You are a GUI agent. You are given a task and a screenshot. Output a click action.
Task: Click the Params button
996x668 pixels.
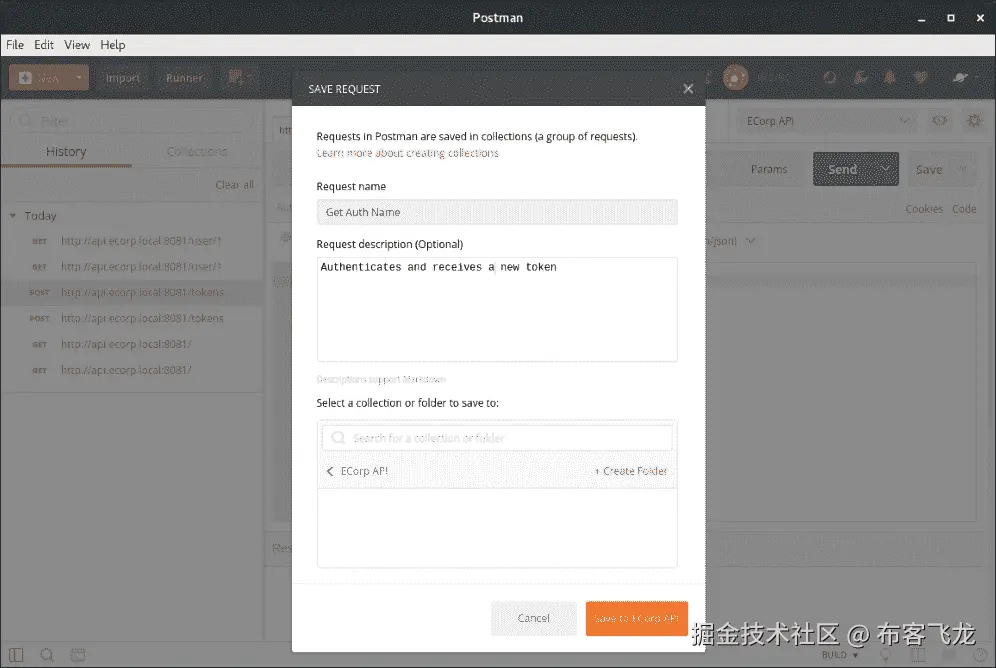point(769,170)
